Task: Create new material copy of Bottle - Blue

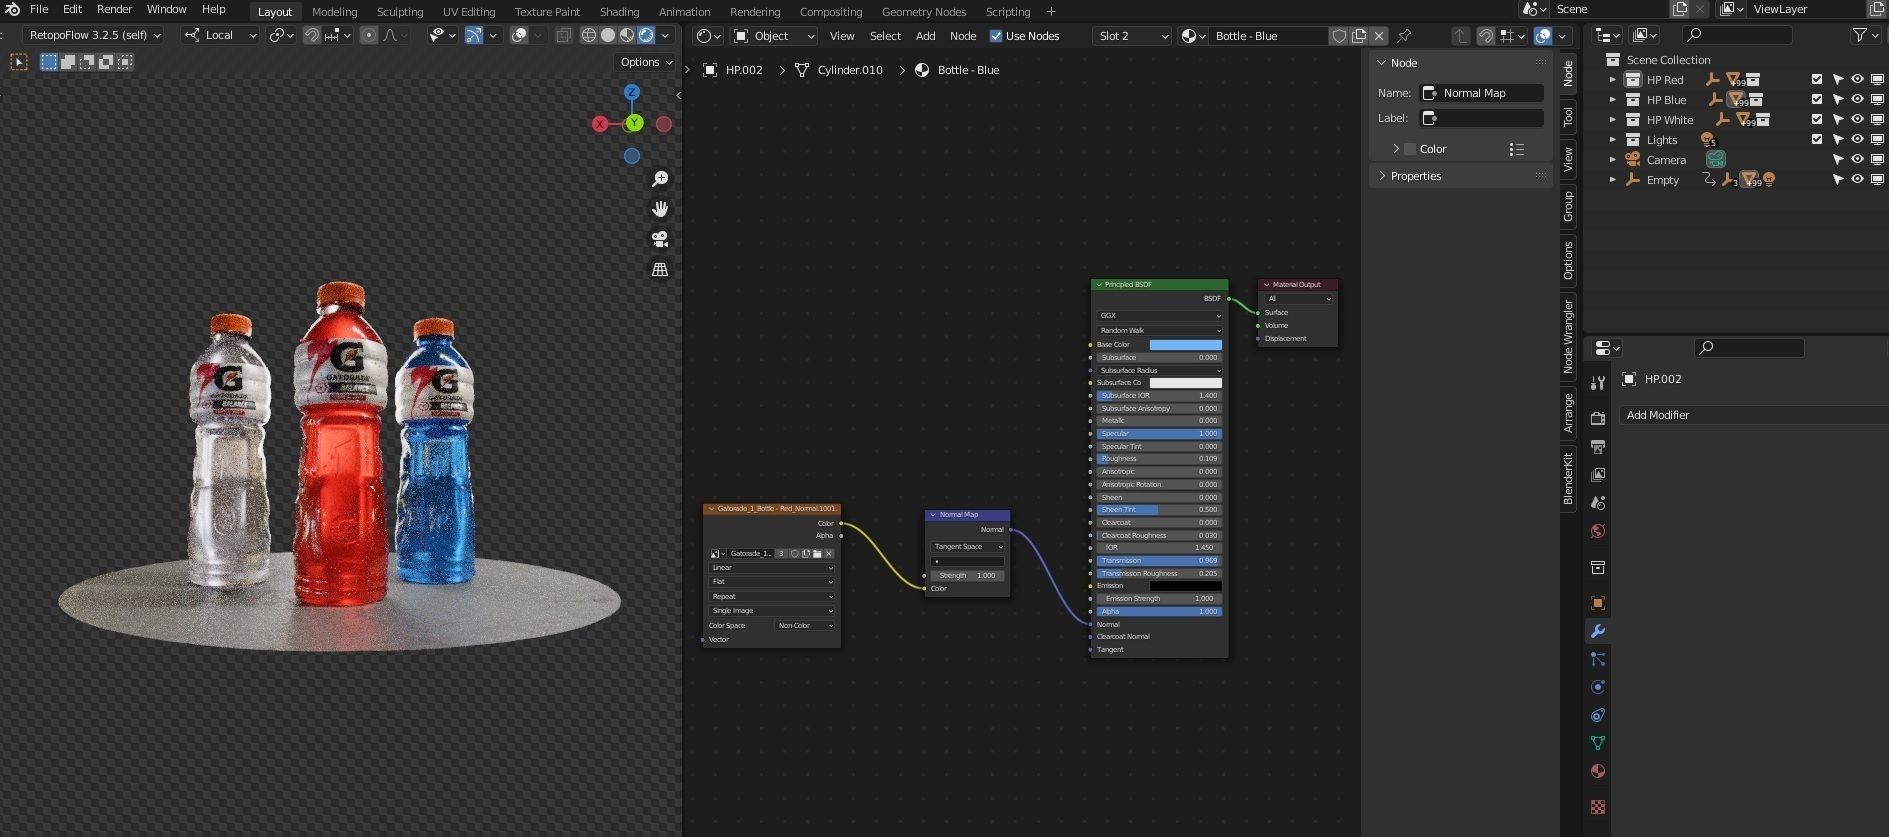Action: click(1359, 36)
